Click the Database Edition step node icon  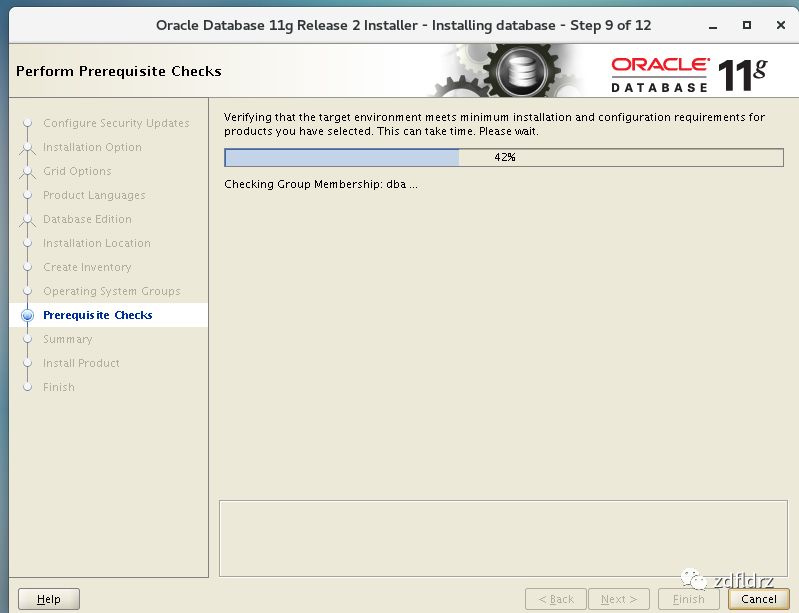[28, 220]
